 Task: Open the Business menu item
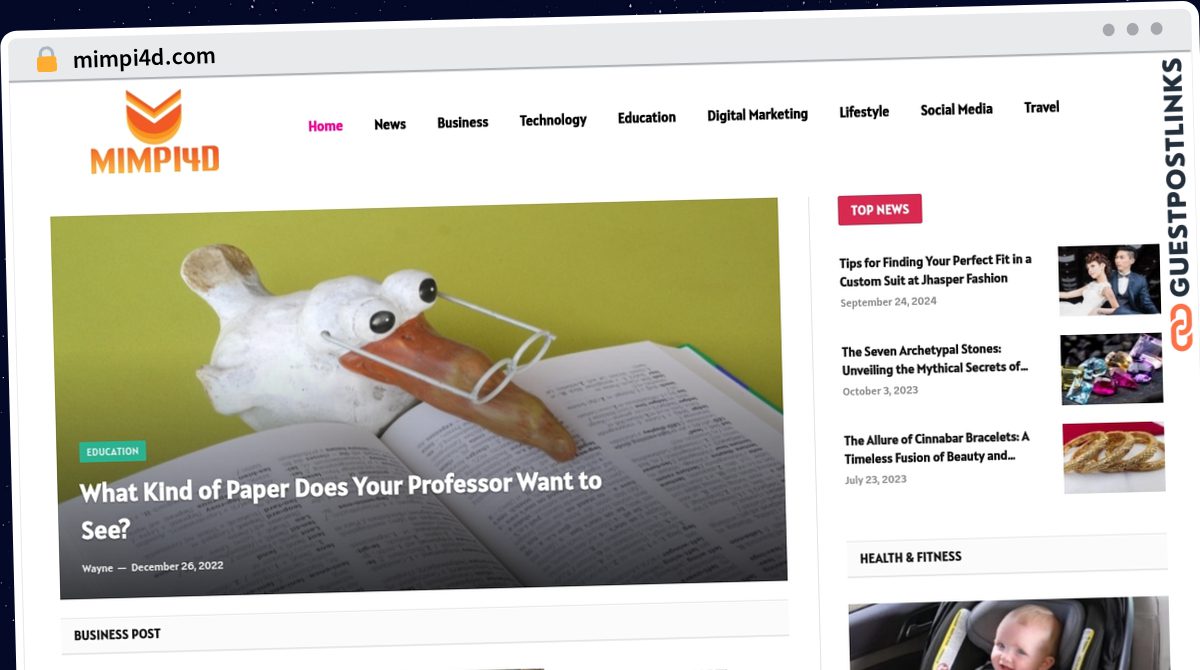[x=463, y=122]
